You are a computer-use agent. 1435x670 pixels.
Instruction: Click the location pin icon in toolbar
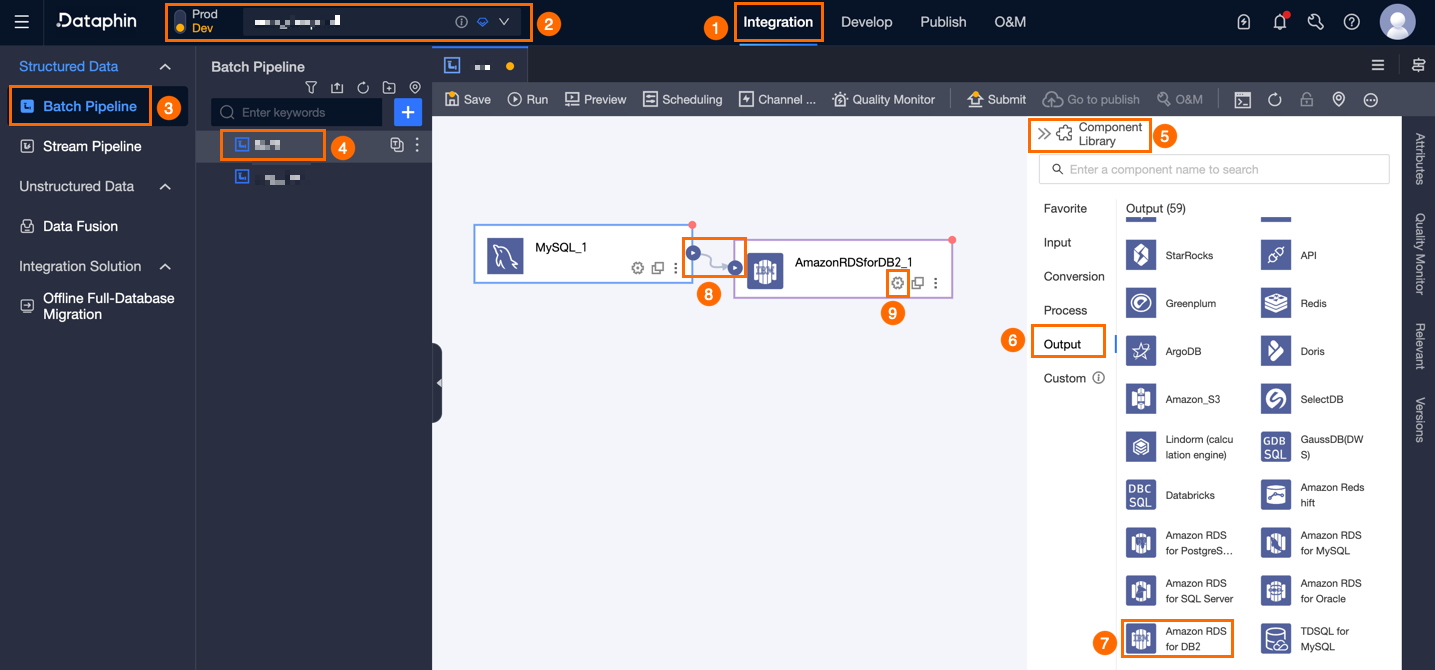1338,99
